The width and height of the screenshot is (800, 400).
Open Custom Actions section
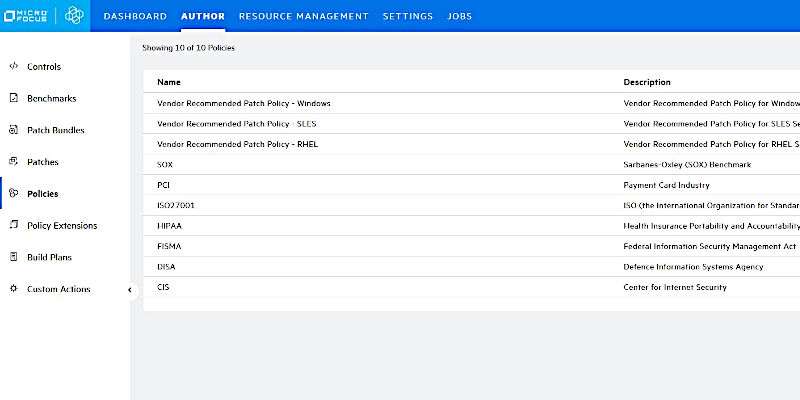click(59, 289)
